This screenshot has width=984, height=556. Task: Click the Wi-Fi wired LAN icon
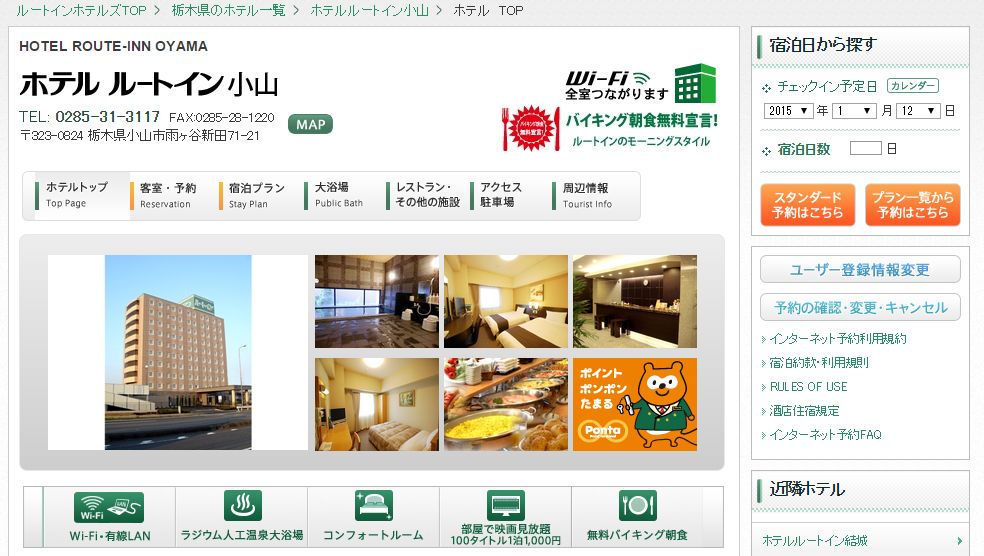click(109, 508)
